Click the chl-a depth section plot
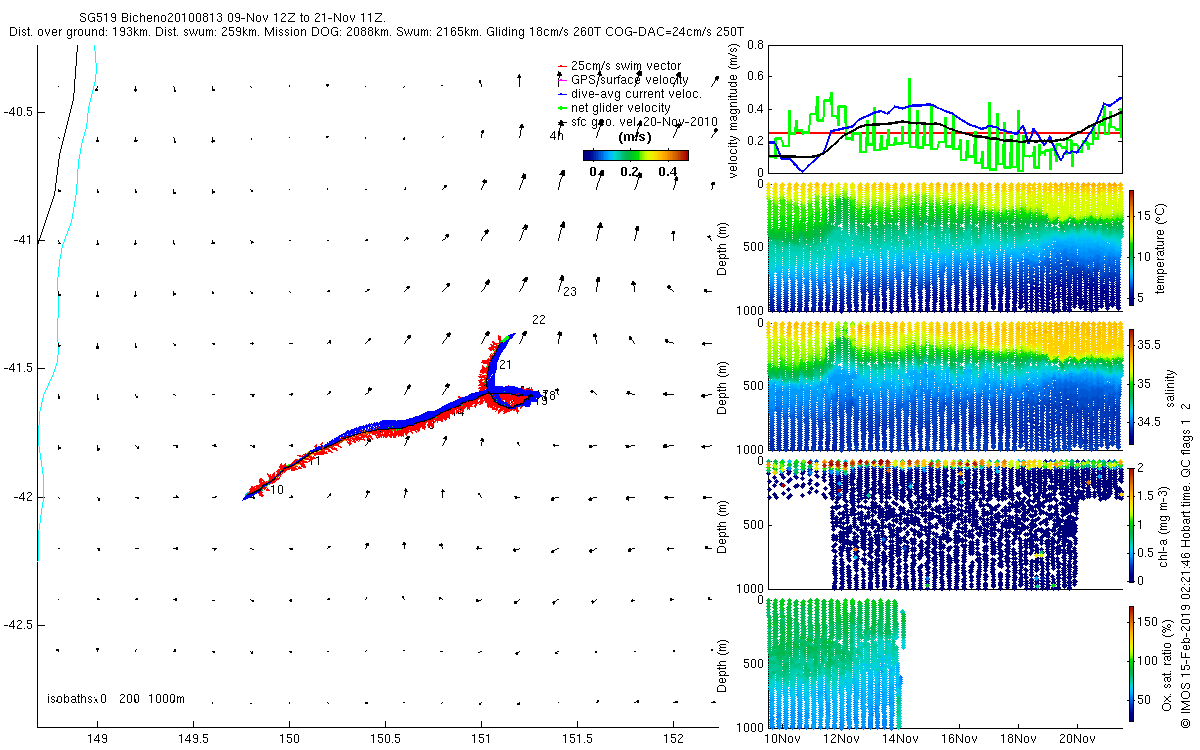1200x750 pixels. pyautogui.click(x=944, y=524)
